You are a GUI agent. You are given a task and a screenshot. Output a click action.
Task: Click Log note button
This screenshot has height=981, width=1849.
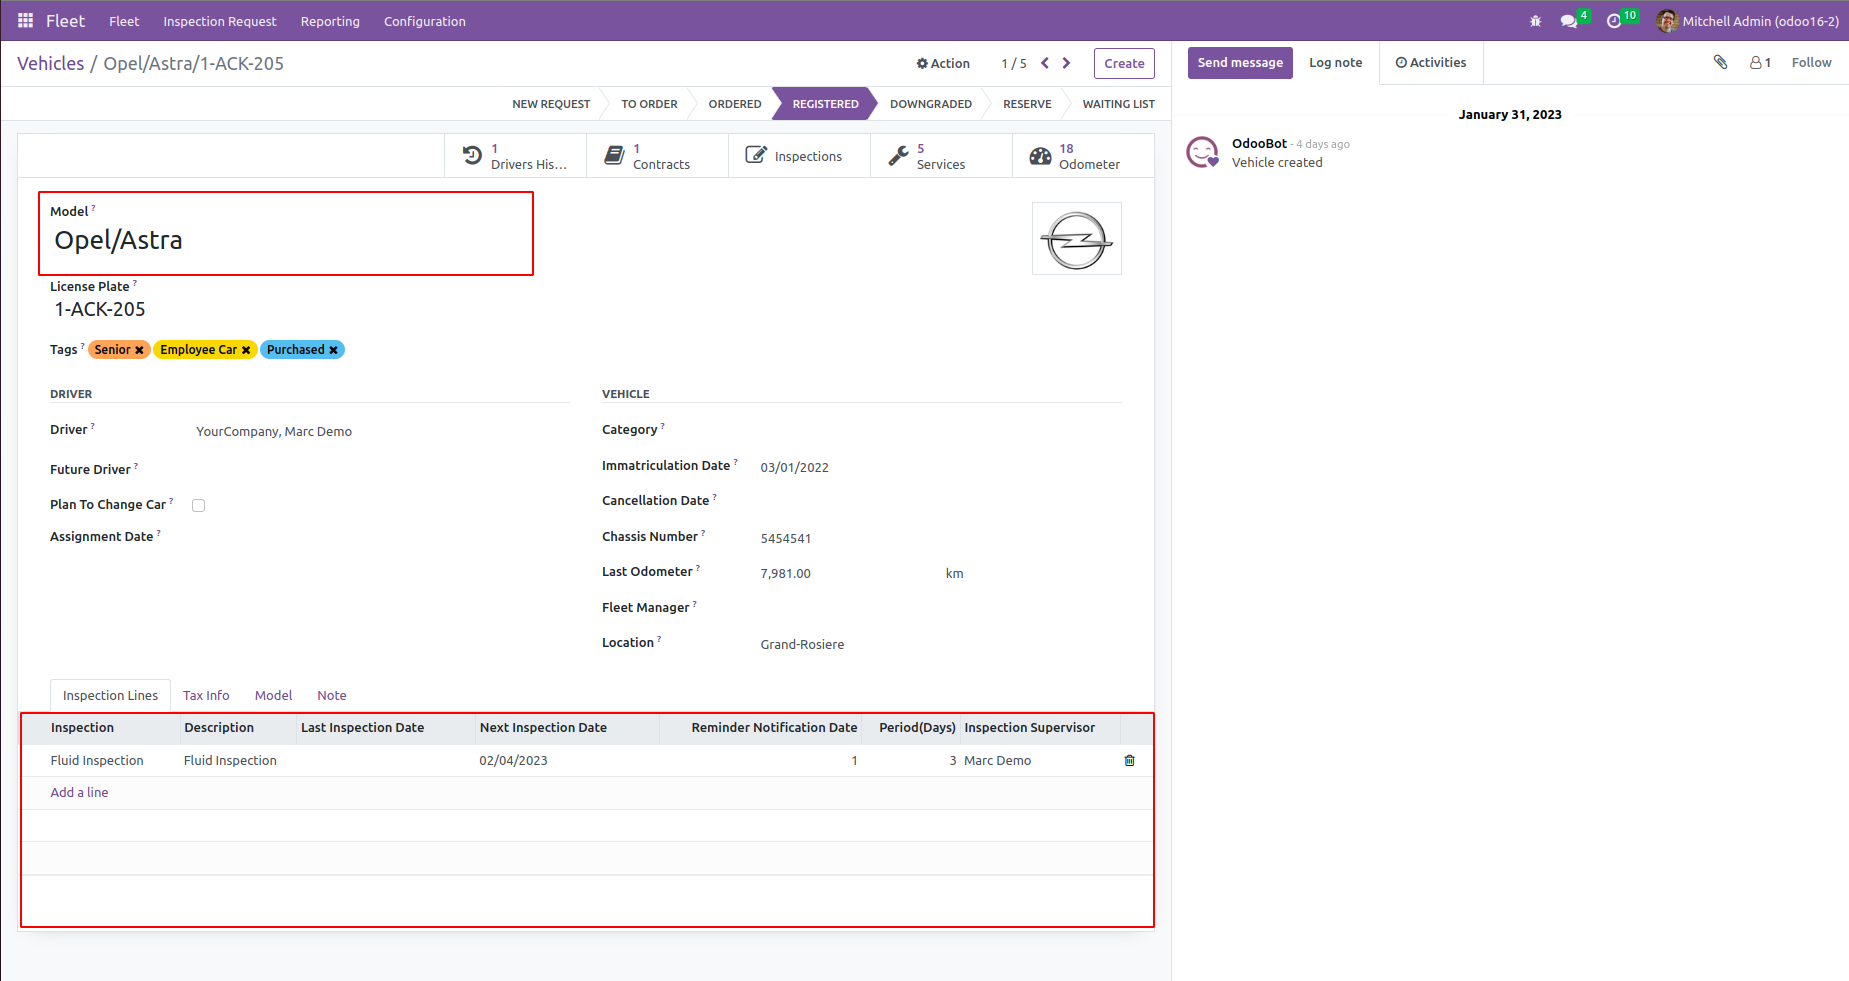[1336, 62]
